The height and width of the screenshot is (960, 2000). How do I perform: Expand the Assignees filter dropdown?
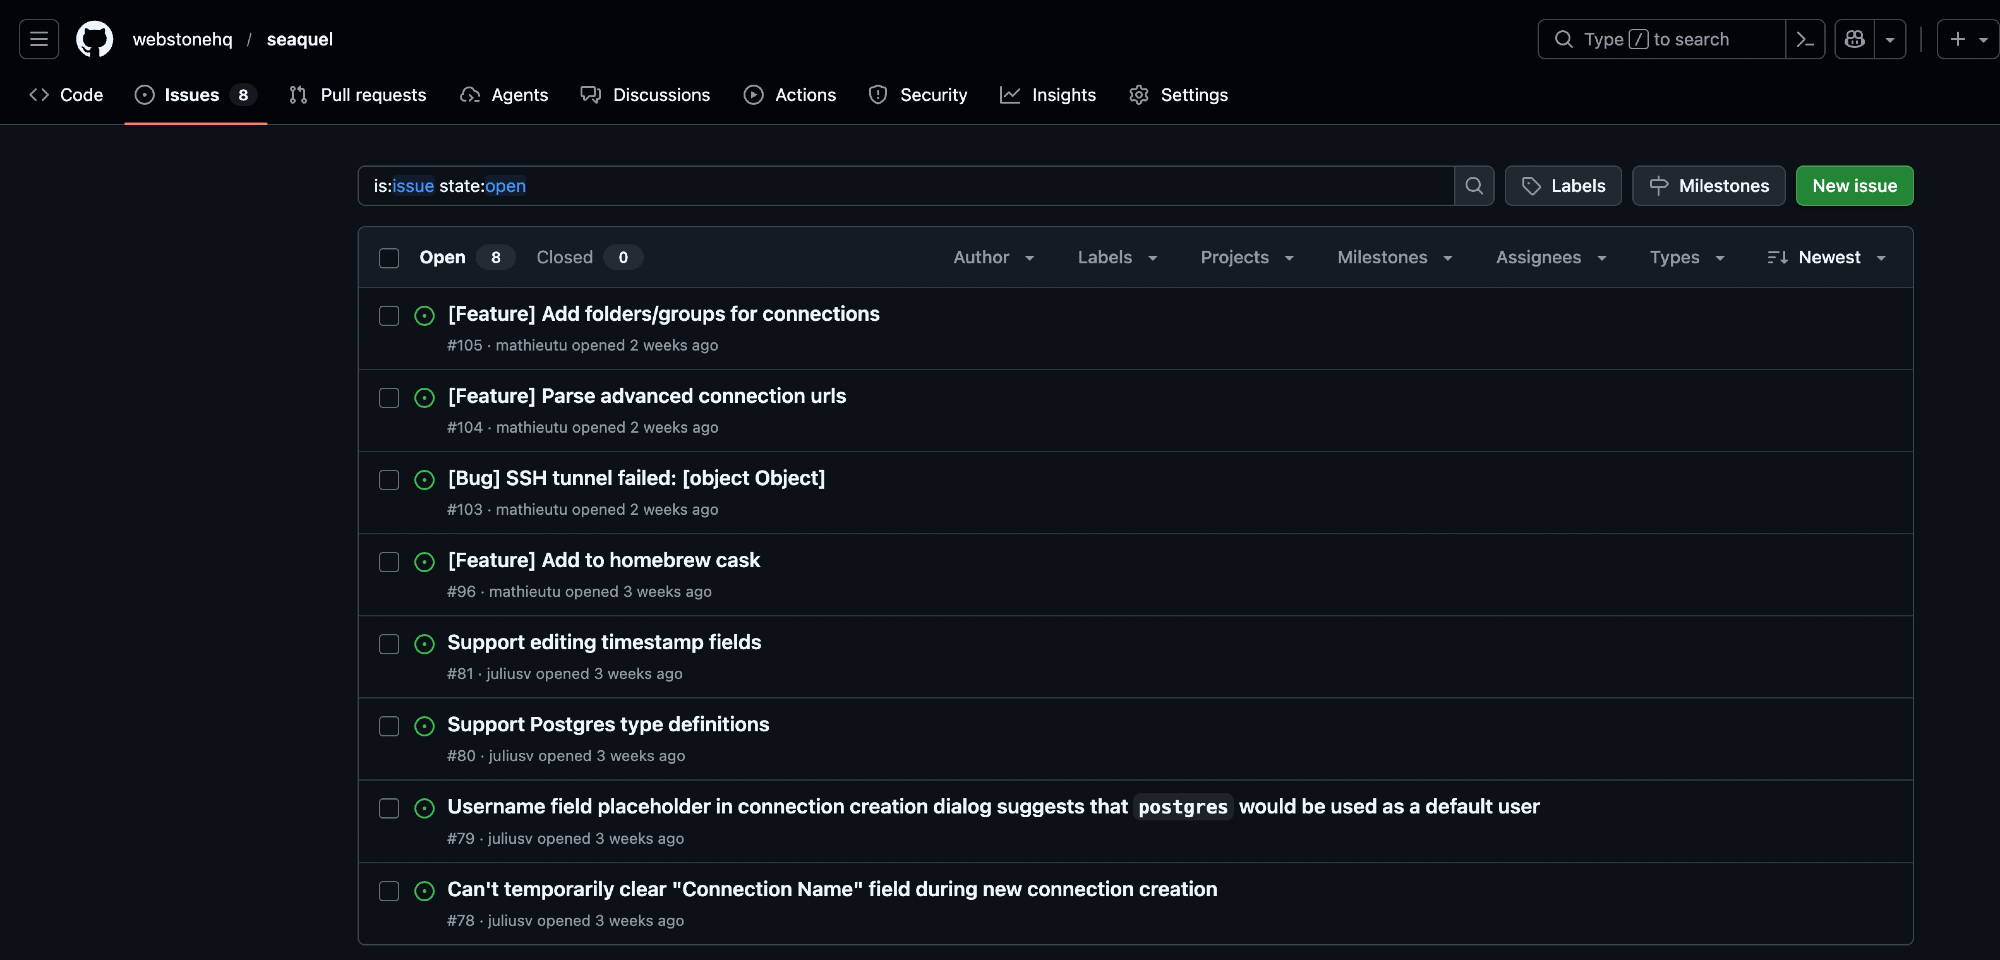pos(1551,258)
